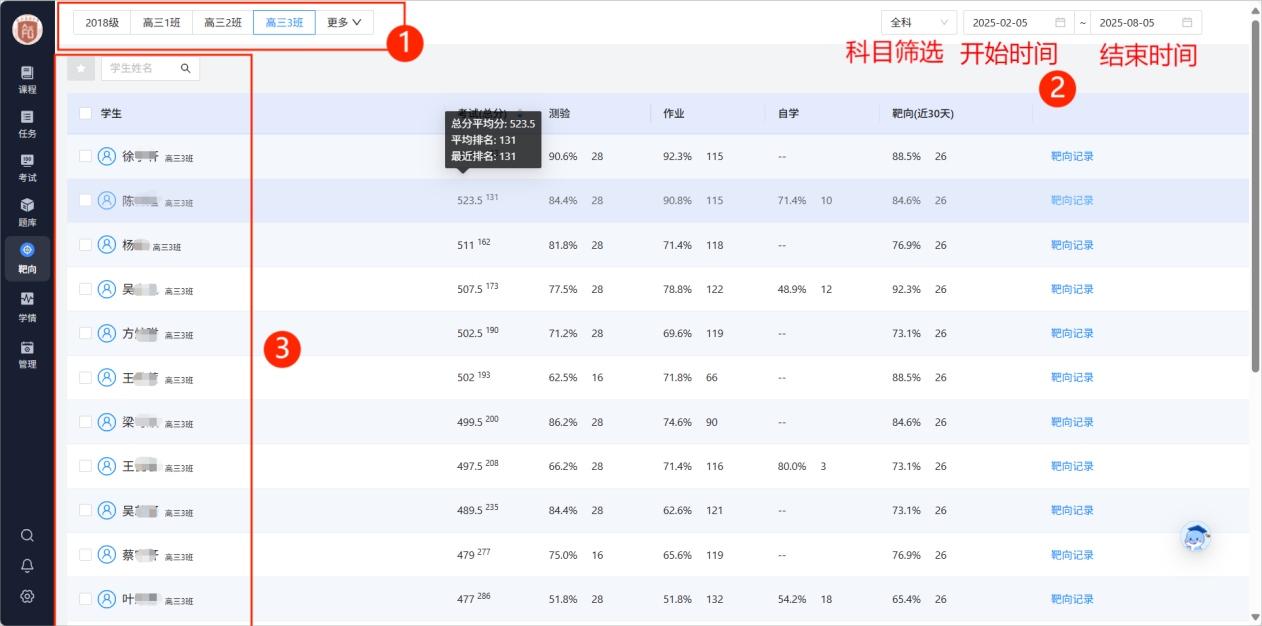Click the end date 2025-08-05 field
The image size is (1262, 626).
click(x=1146, y=22)
